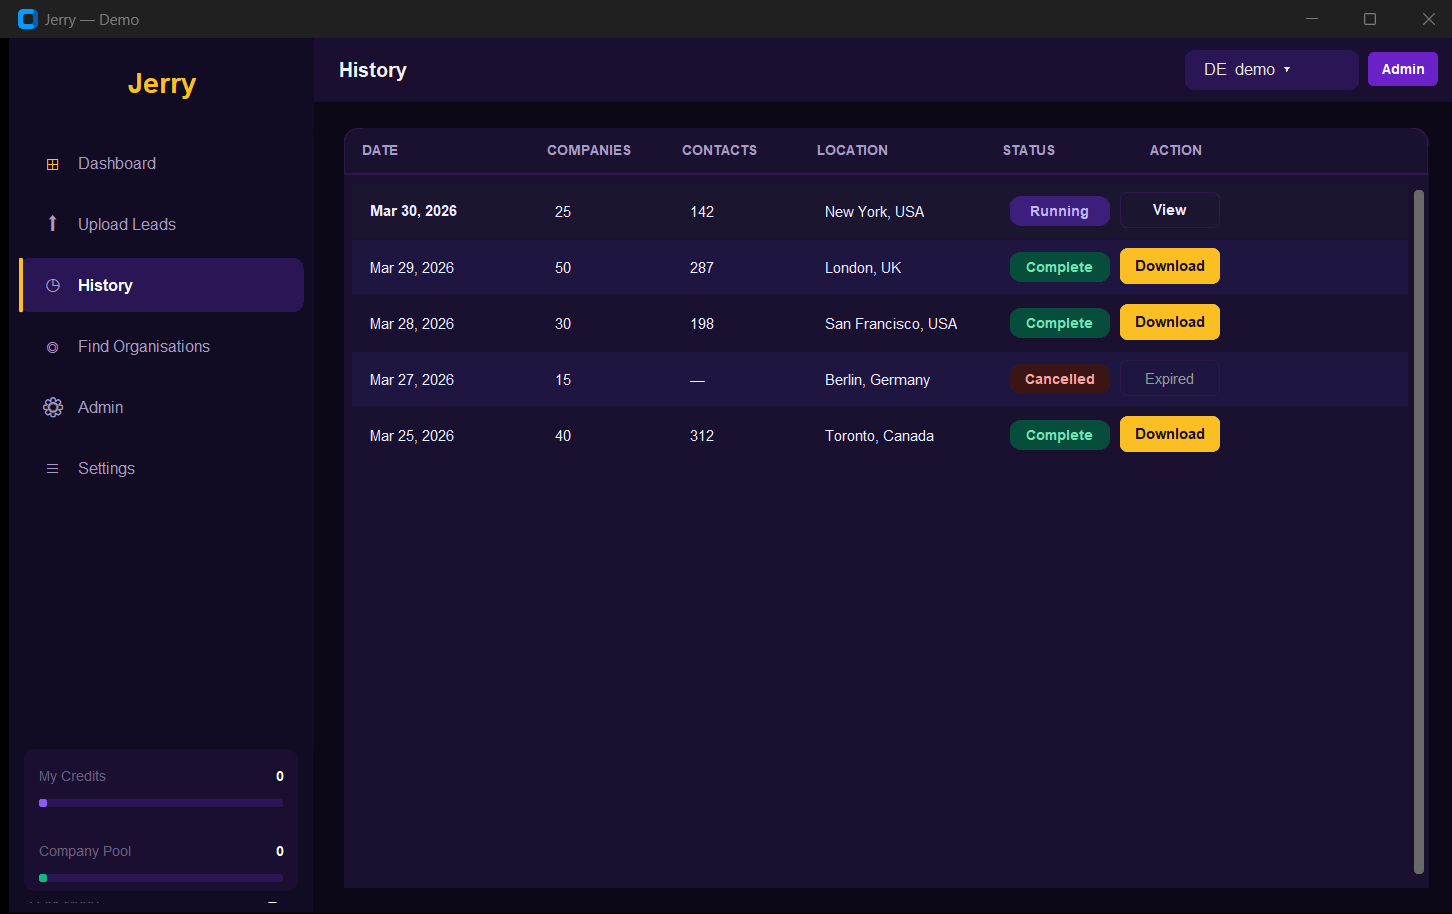
Task: Download the Toronto, Canada results
Action: tap(1170, 434)
